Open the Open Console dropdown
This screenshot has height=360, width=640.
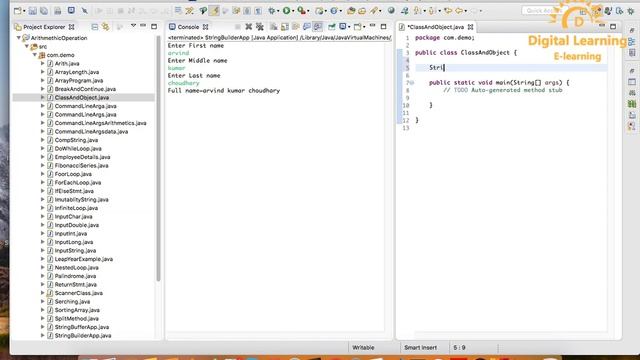364,27
